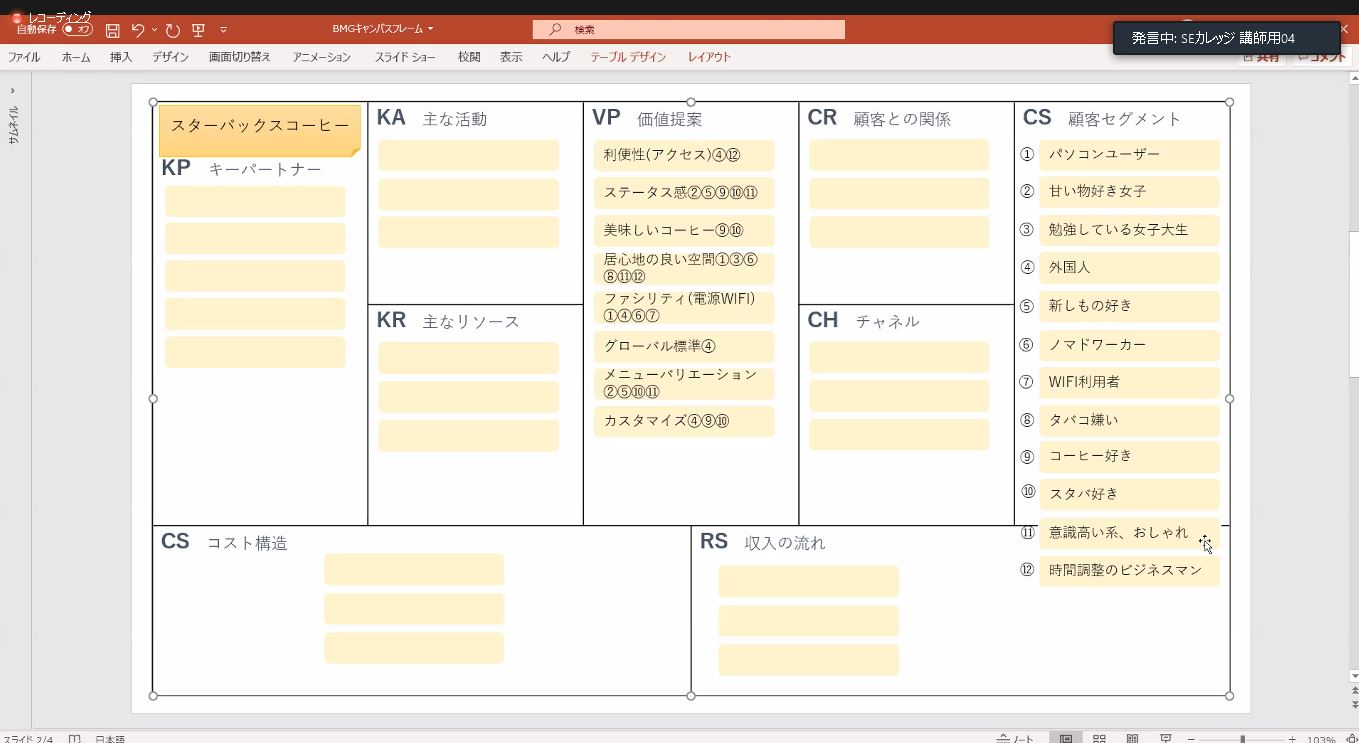Click the コーヒー好き note
1359x743 pixels.
(x=1129, y=456)
